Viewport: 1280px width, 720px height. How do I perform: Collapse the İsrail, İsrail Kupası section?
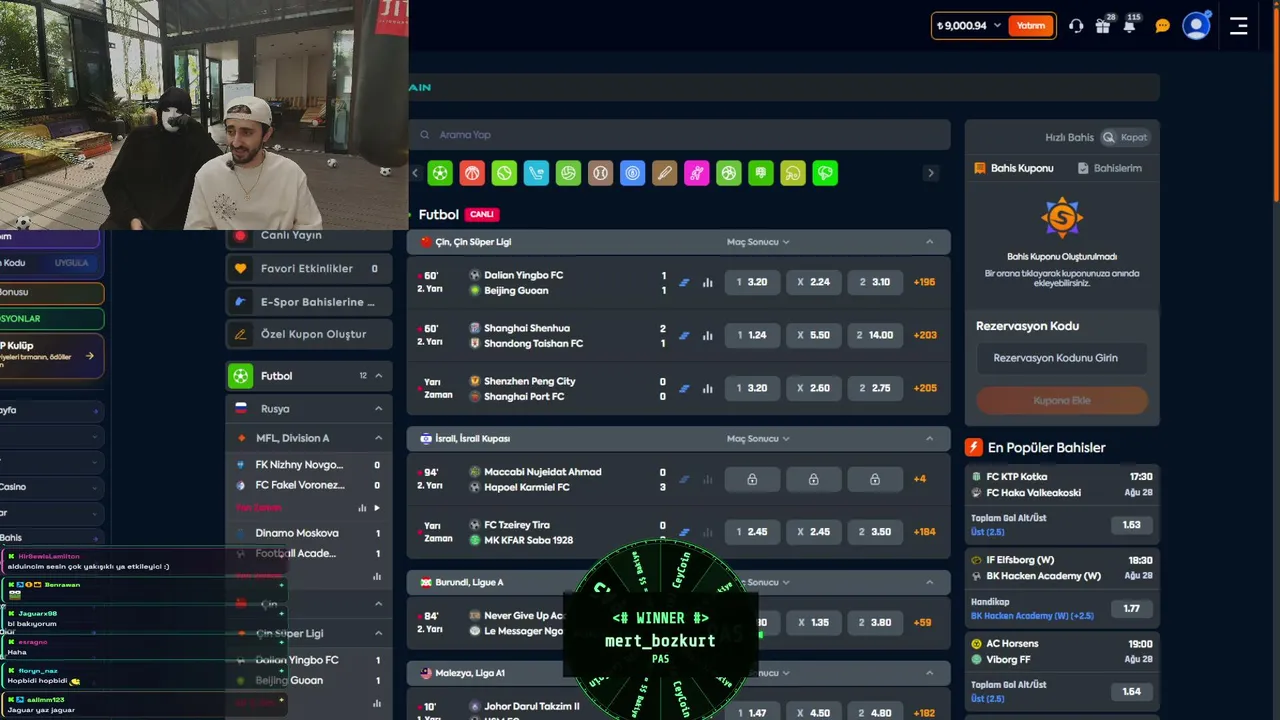(929, 439)
